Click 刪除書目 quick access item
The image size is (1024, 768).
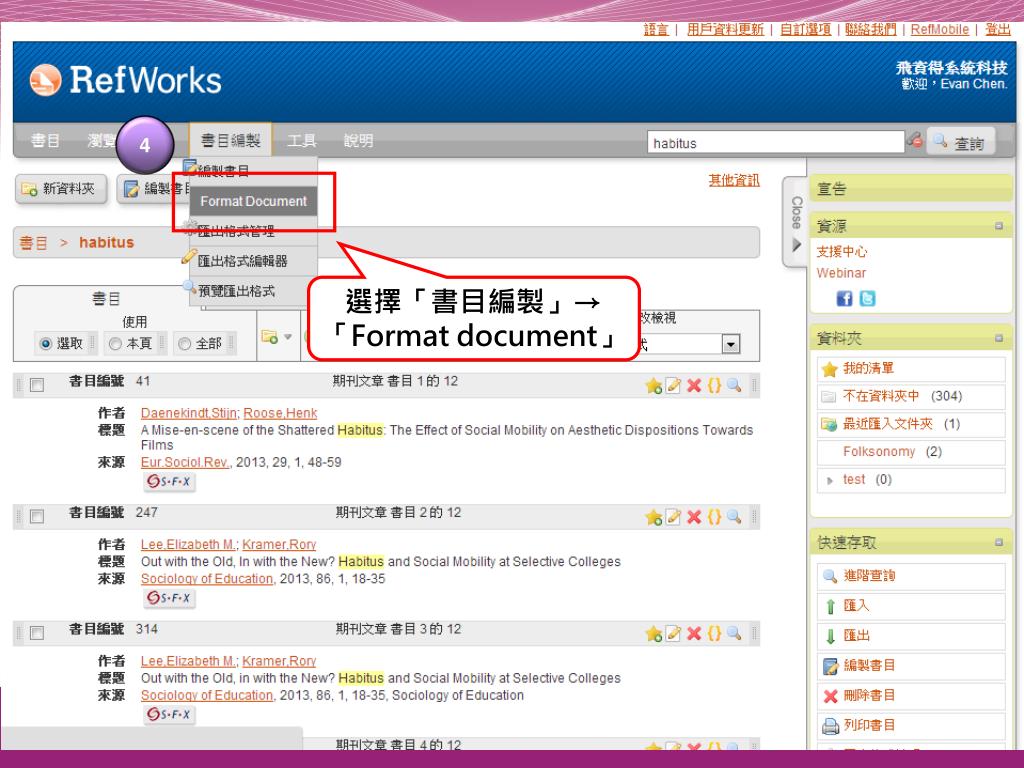tap(910, 696)
